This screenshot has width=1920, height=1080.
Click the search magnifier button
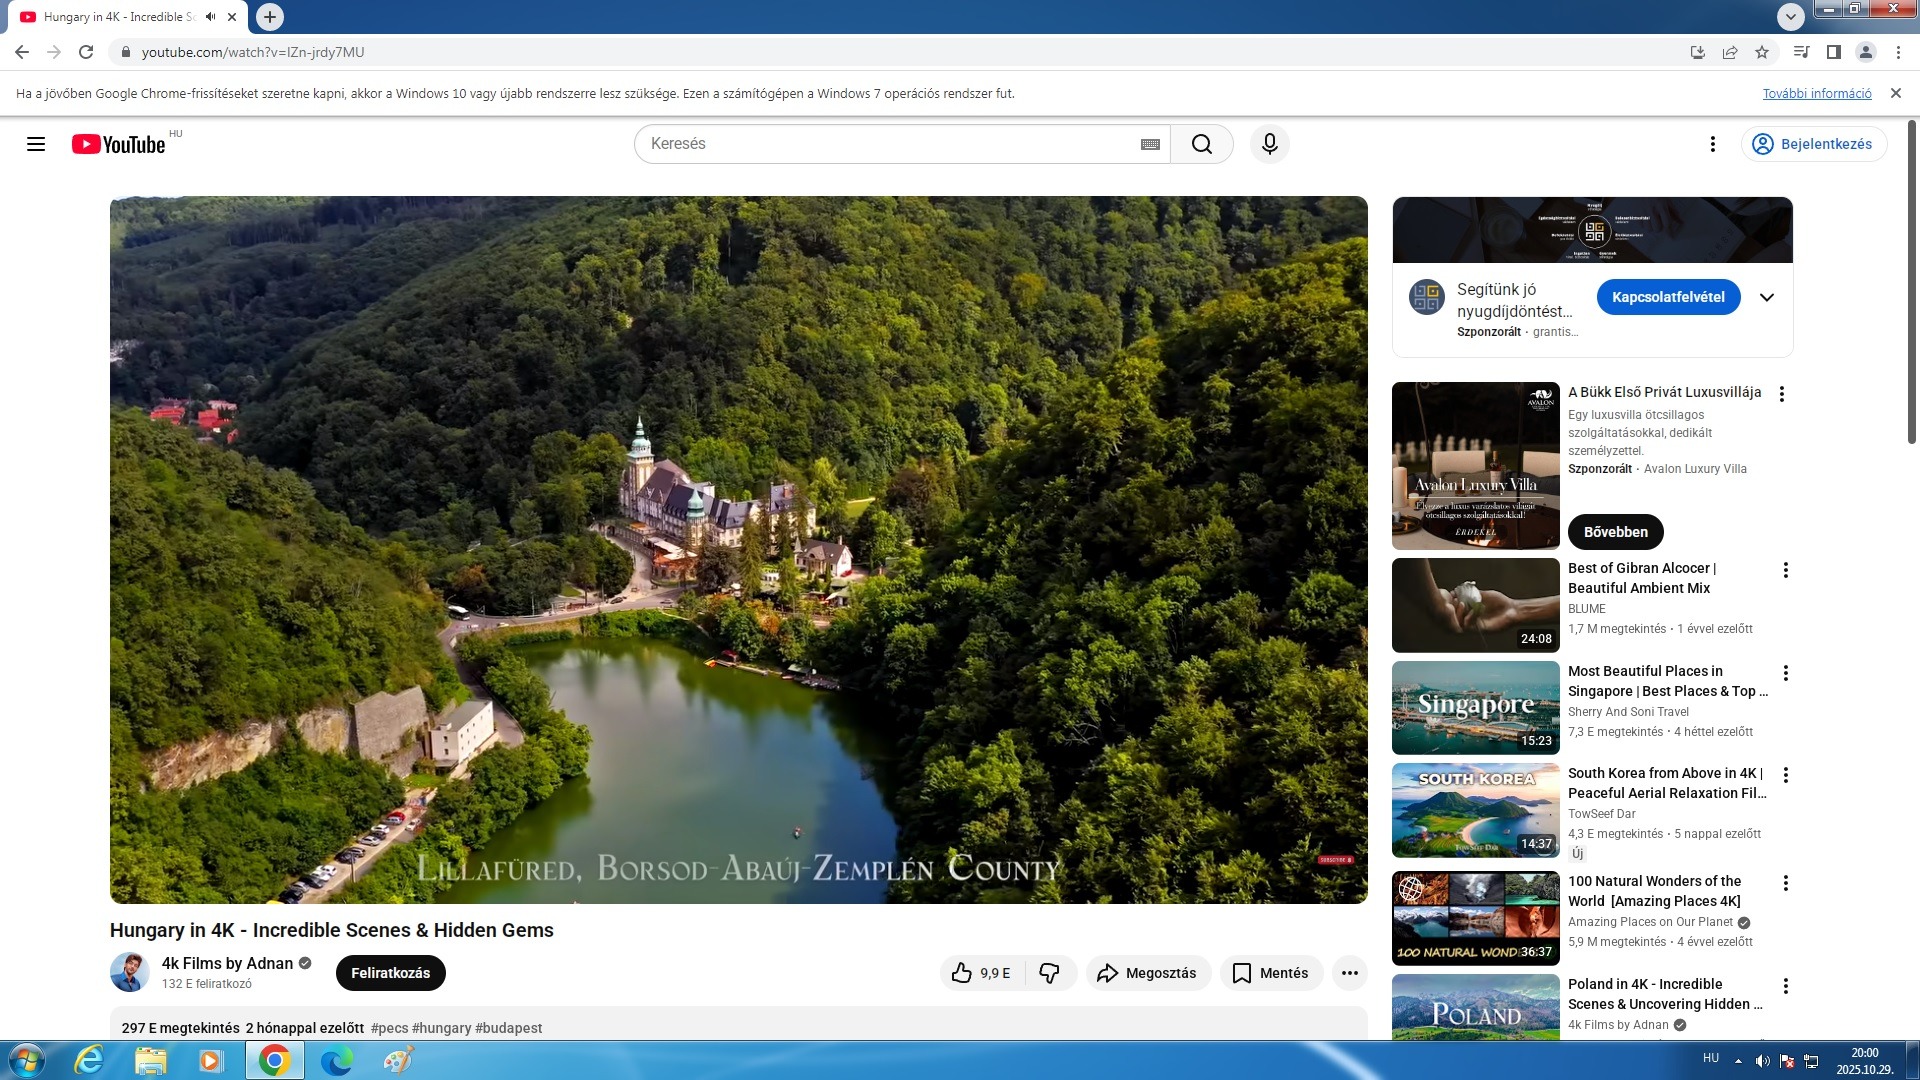[1201, 144]
